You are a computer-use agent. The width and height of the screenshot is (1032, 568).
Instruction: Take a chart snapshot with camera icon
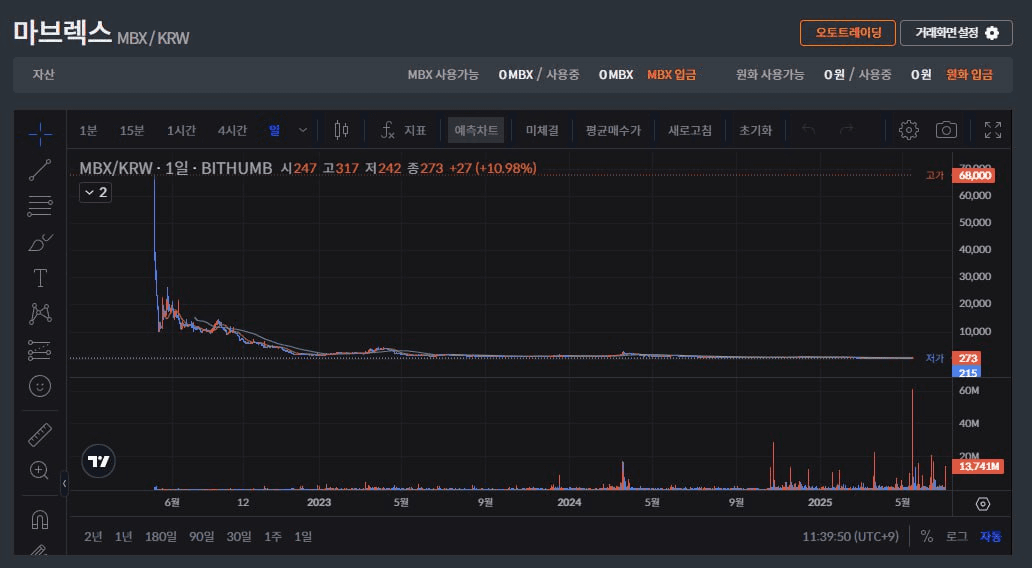tap(946, 130)
